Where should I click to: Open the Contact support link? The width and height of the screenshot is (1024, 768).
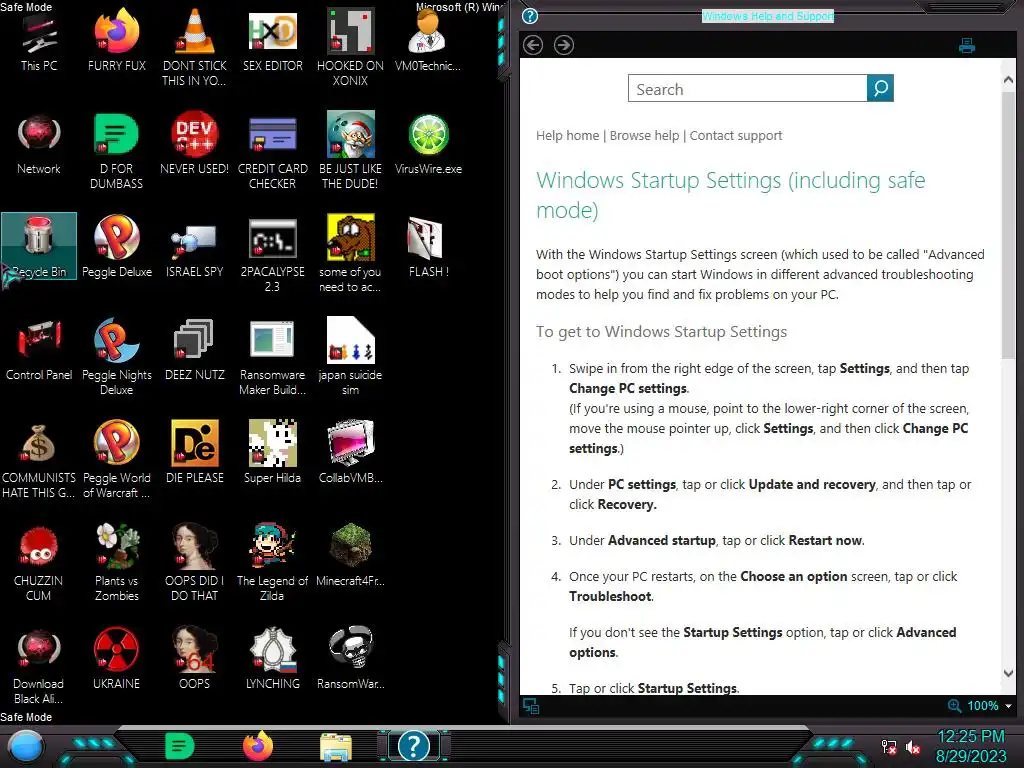[735, 136]
